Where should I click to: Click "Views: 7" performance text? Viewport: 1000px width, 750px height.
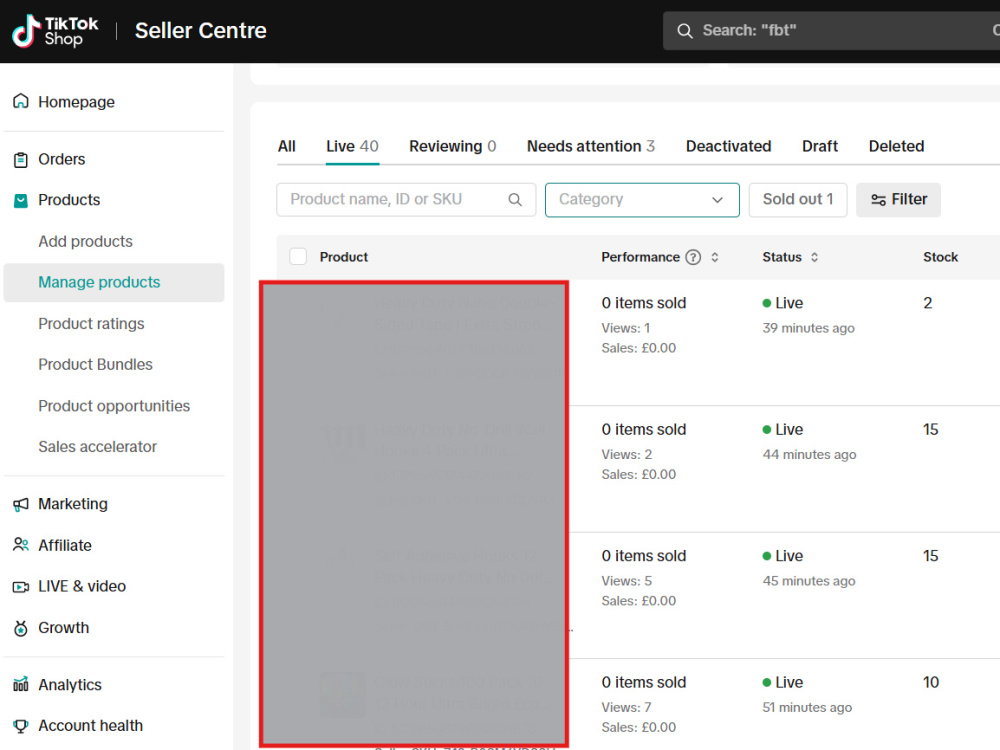click(x=627, y=707)
